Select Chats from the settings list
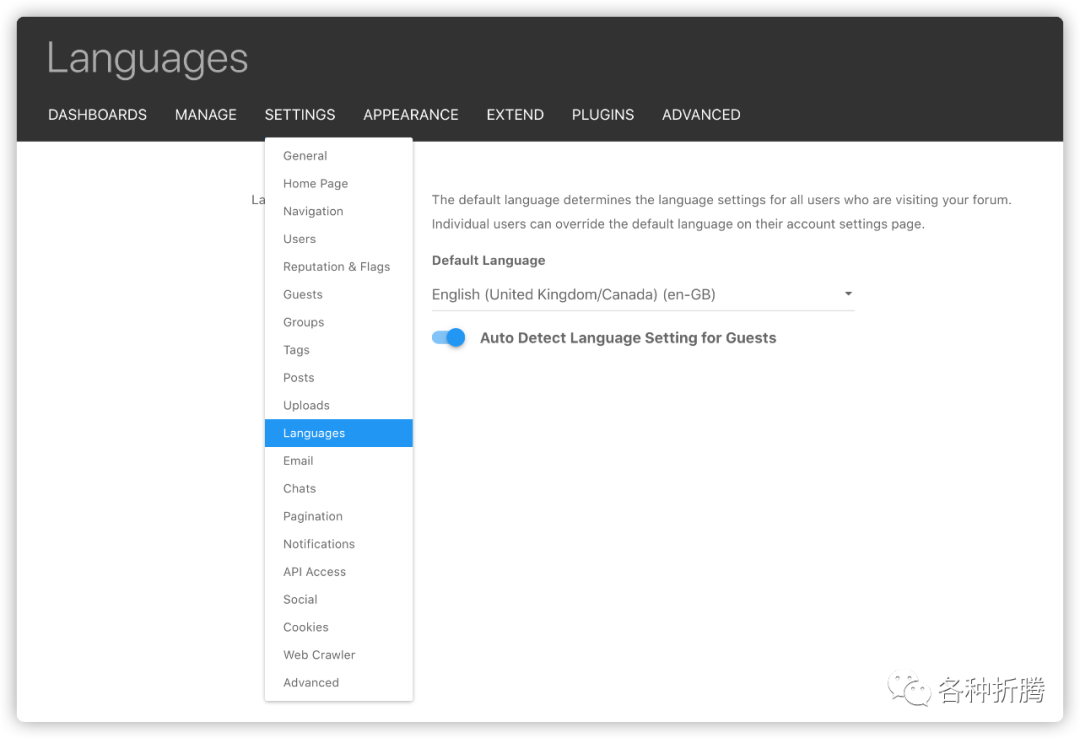Viewport: 1080px width, 738px height. point(339,489)
